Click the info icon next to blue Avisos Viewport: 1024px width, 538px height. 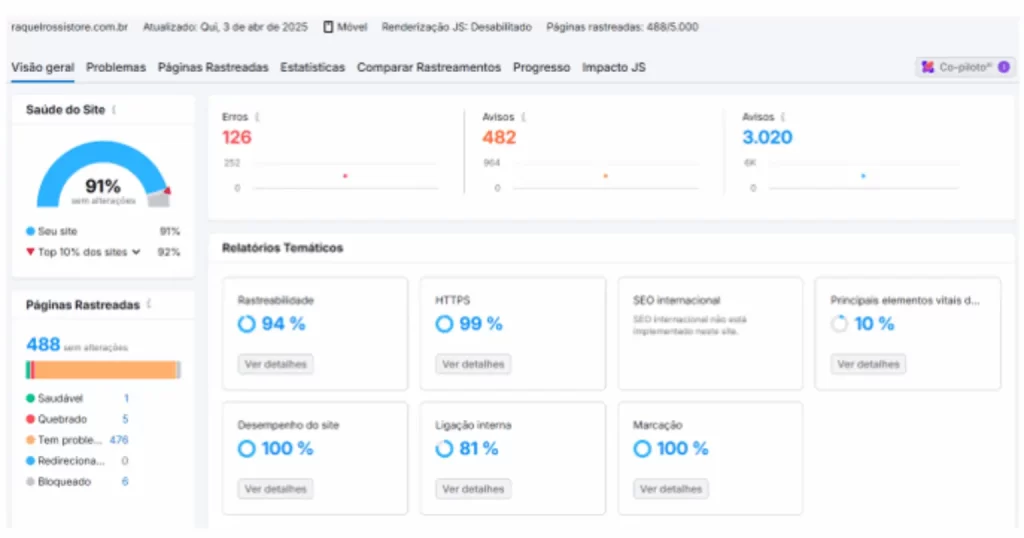[783, 117]
